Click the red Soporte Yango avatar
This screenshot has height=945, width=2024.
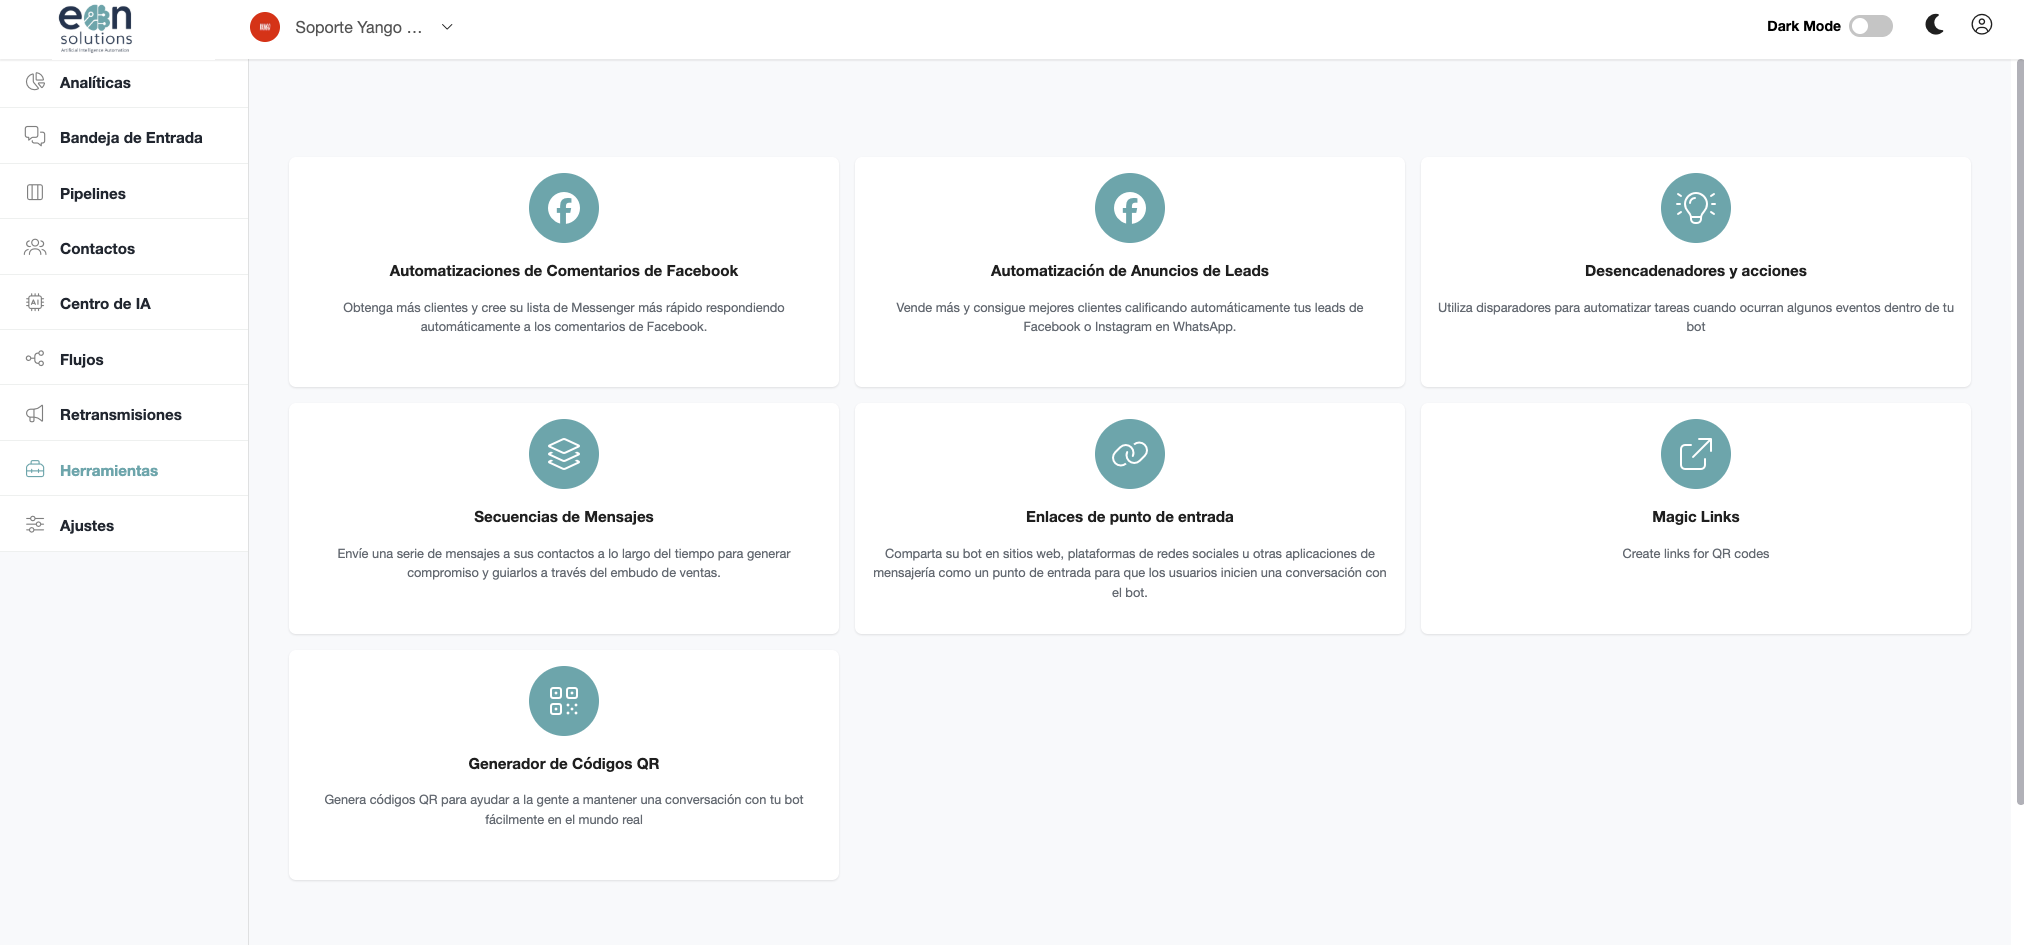tap(265, 27)
